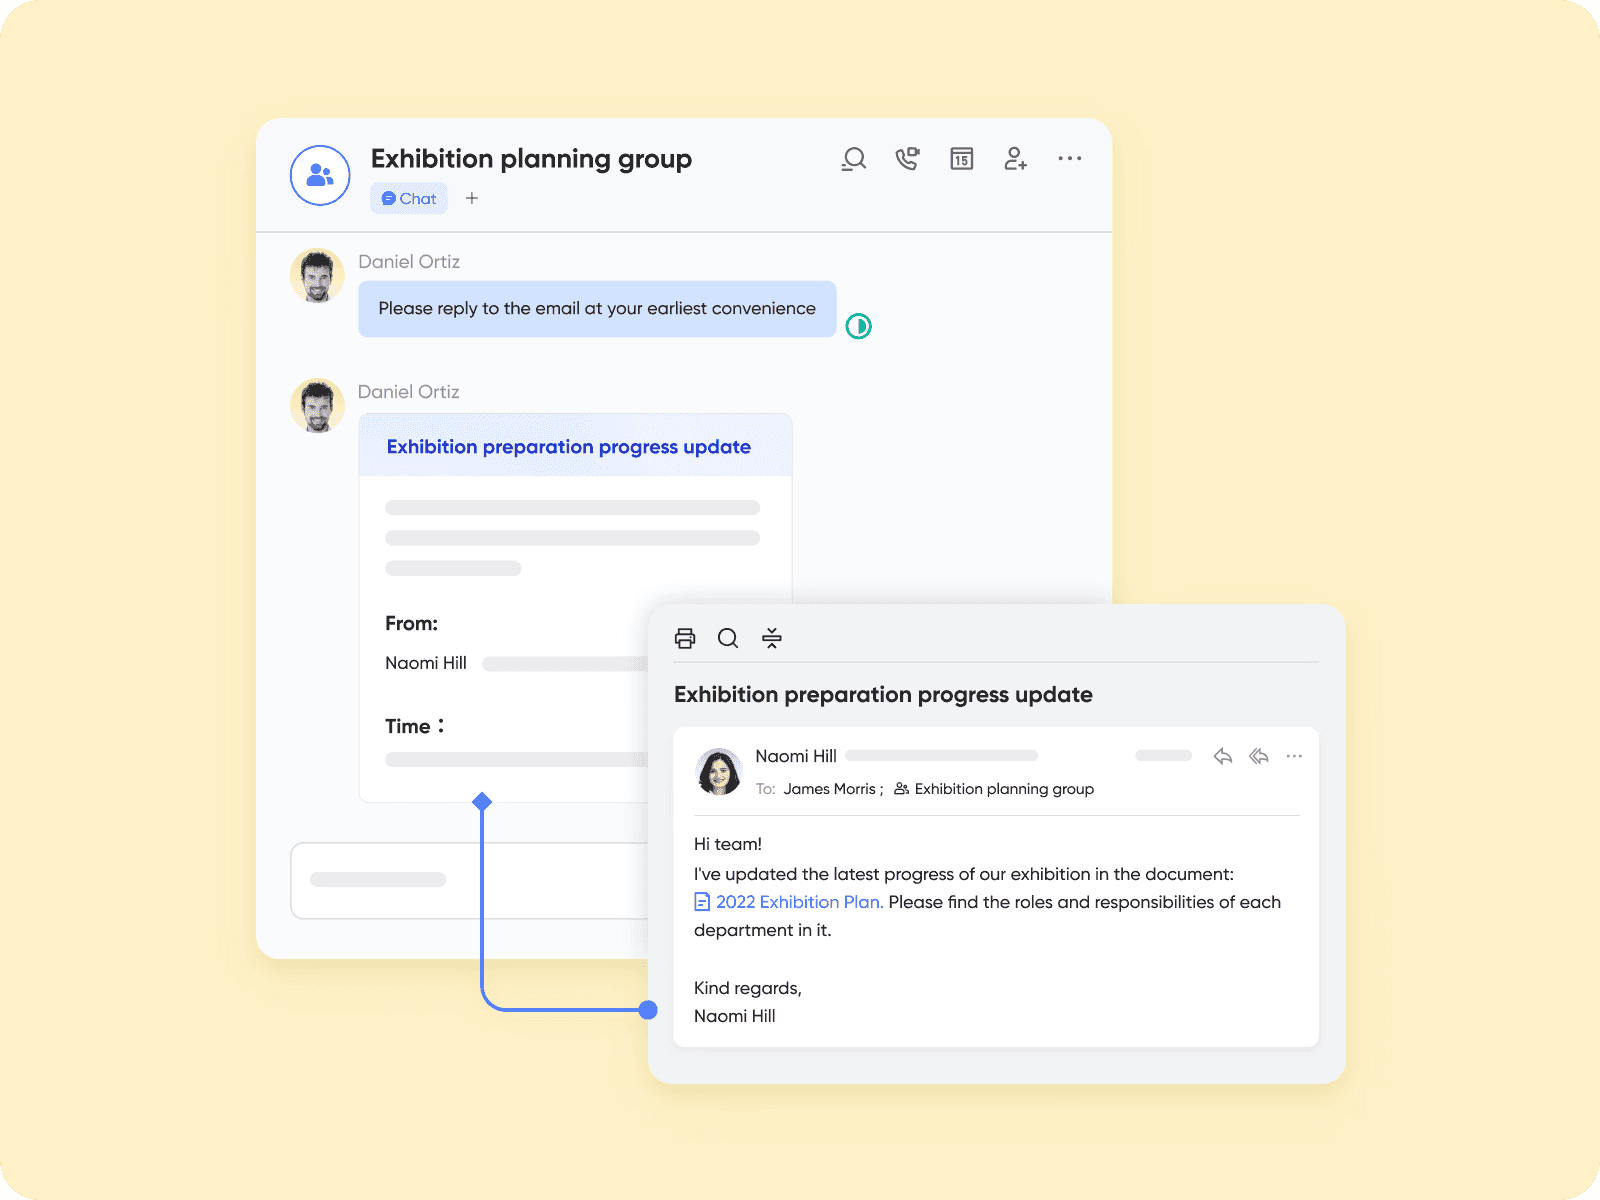Select the Chat tab
1600x1200 pixels.
point(408,198)
